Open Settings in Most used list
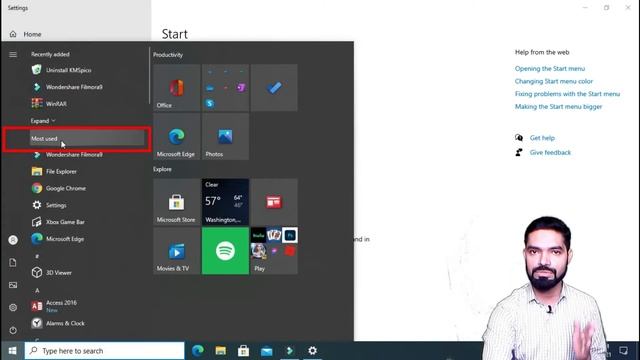Viewport: 640px width, 360px height. pos(87,205)
